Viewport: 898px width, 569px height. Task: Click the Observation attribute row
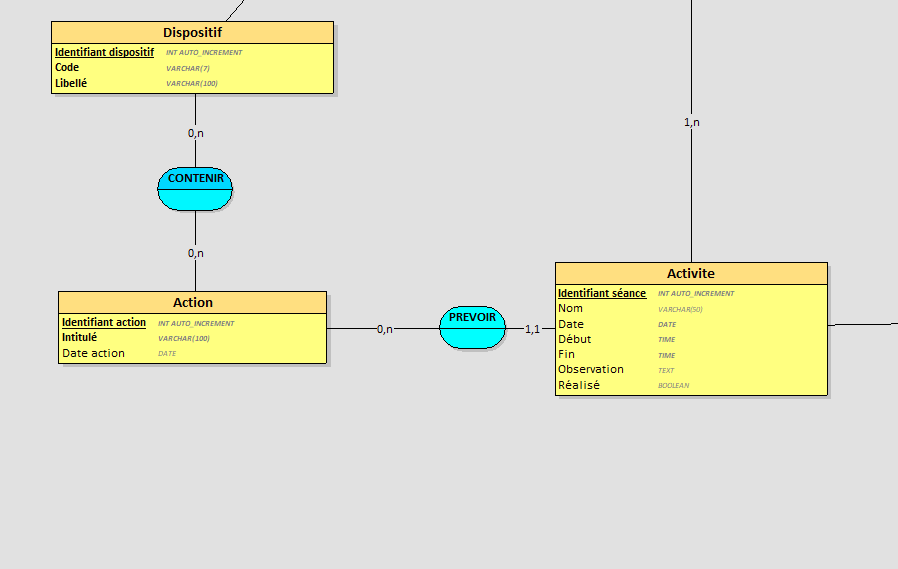coord(590,369)
